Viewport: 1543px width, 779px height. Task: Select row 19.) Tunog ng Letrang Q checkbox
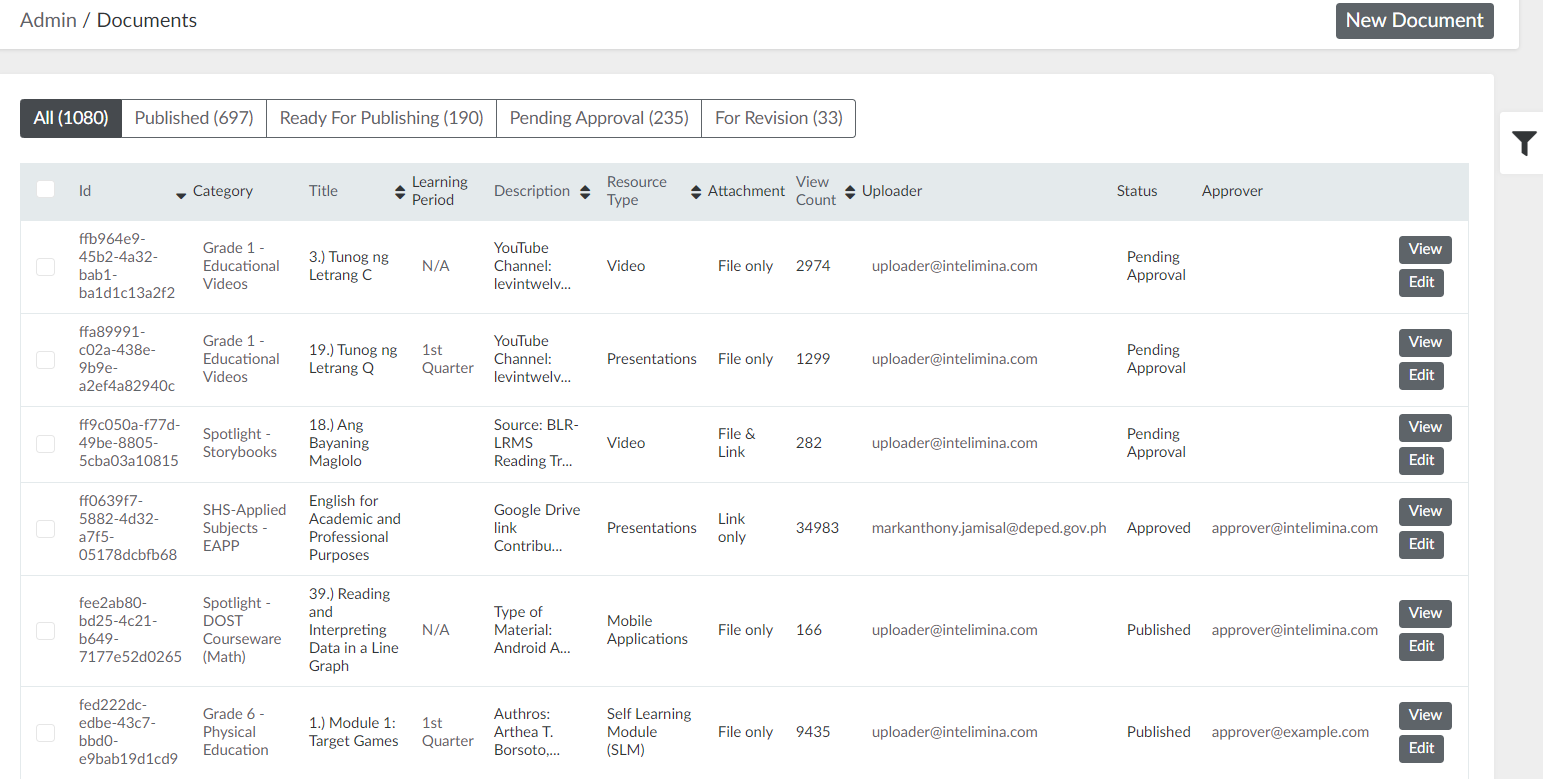tap(45, 360)
